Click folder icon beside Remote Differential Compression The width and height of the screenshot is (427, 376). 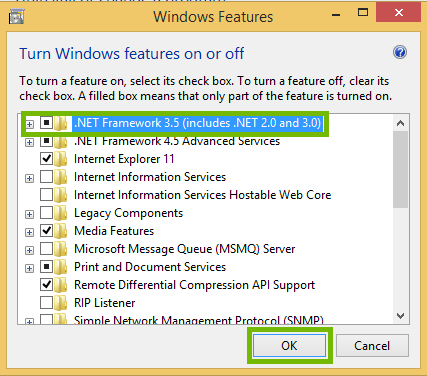point(61,285)
